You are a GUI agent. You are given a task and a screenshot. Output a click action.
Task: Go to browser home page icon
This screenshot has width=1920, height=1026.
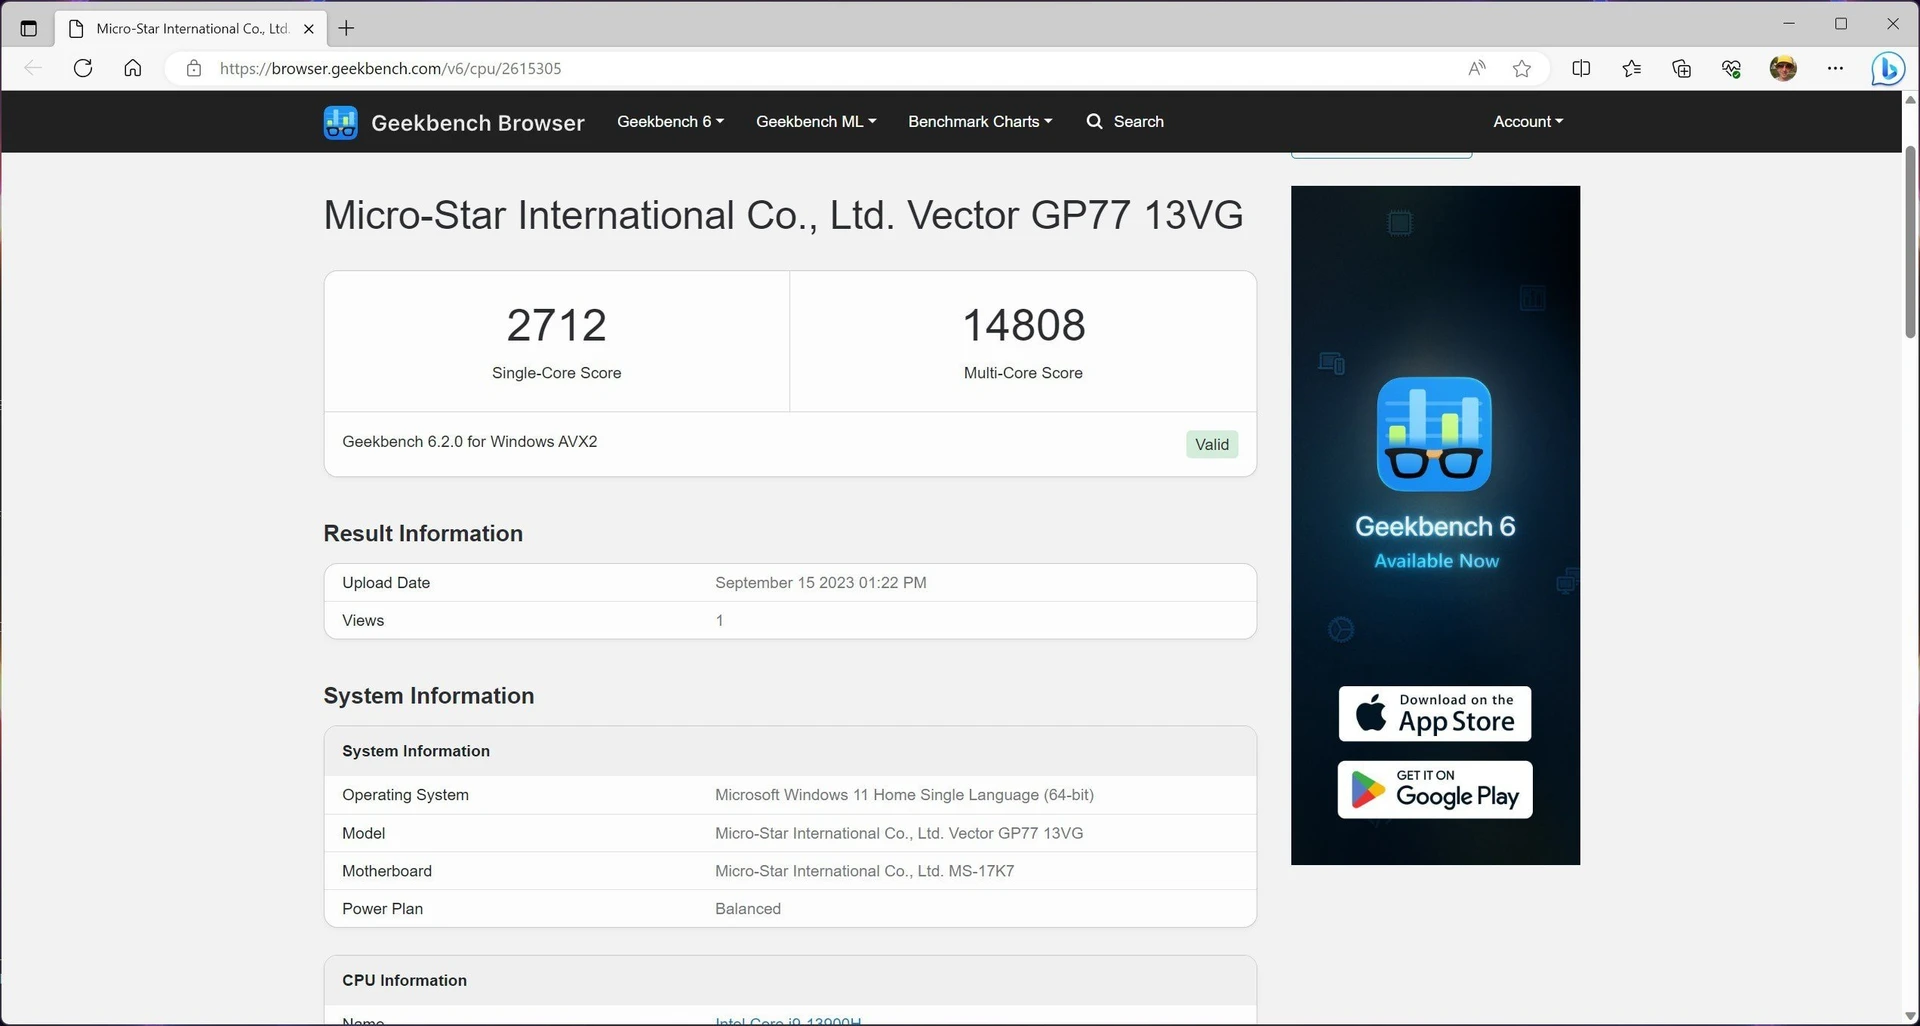(132, 68)
